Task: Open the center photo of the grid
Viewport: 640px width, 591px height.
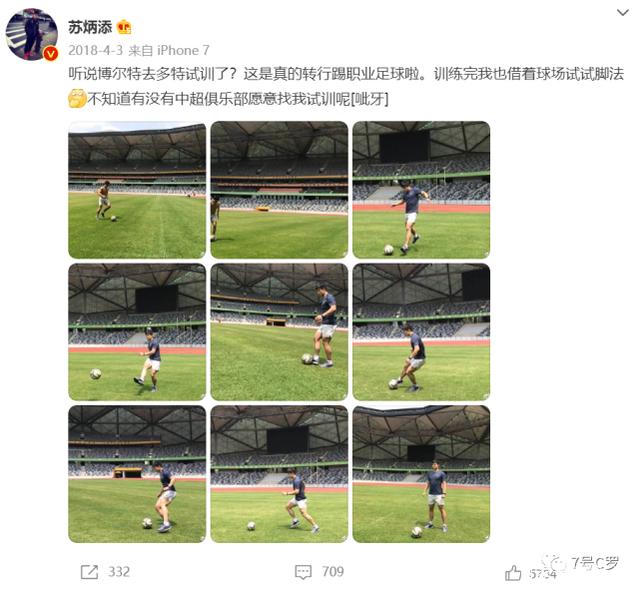Action: 279,332
